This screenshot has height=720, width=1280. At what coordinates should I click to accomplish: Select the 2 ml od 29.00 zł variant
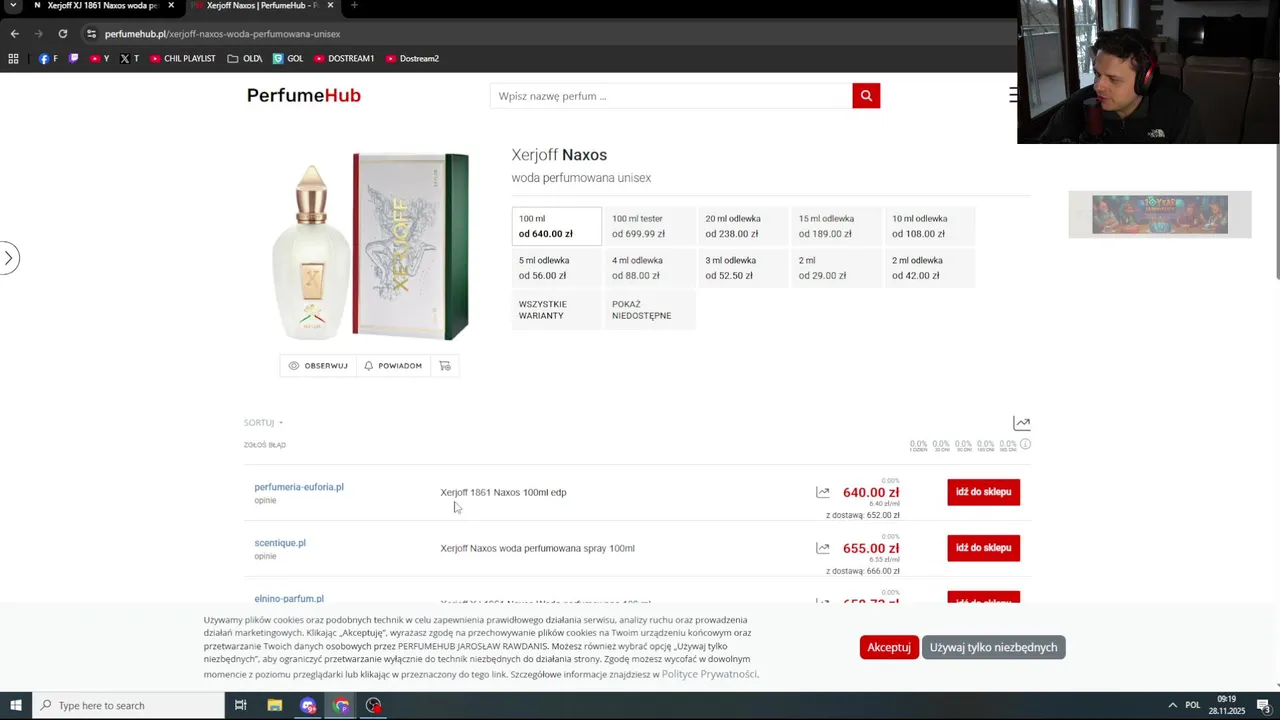tap(836, 268)
